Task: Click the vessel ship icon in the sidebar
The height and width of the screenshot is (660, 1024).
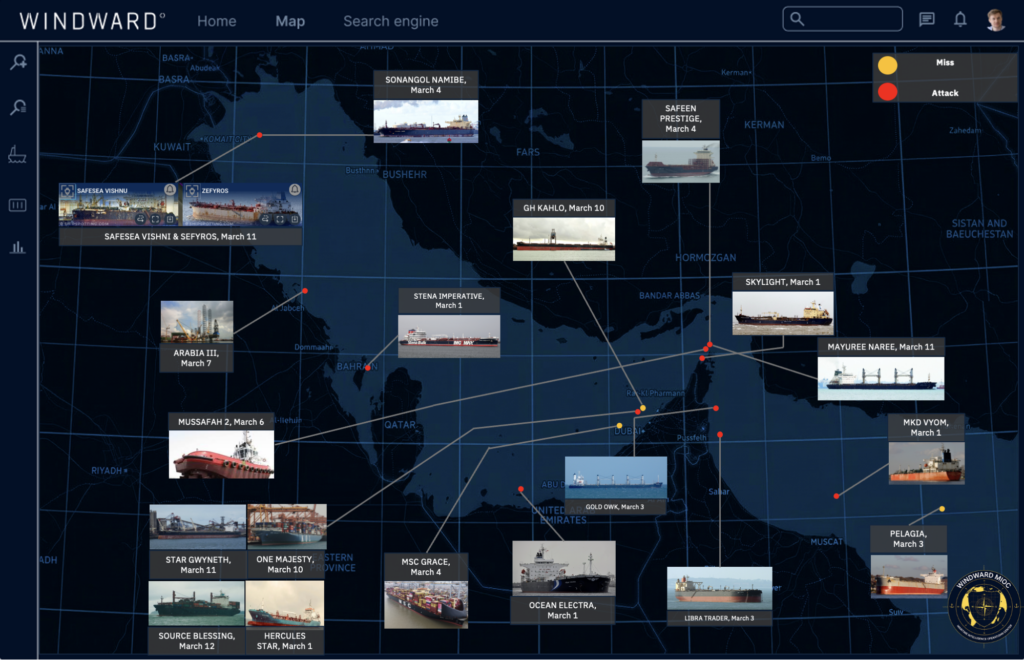Action: pos(17,154)
